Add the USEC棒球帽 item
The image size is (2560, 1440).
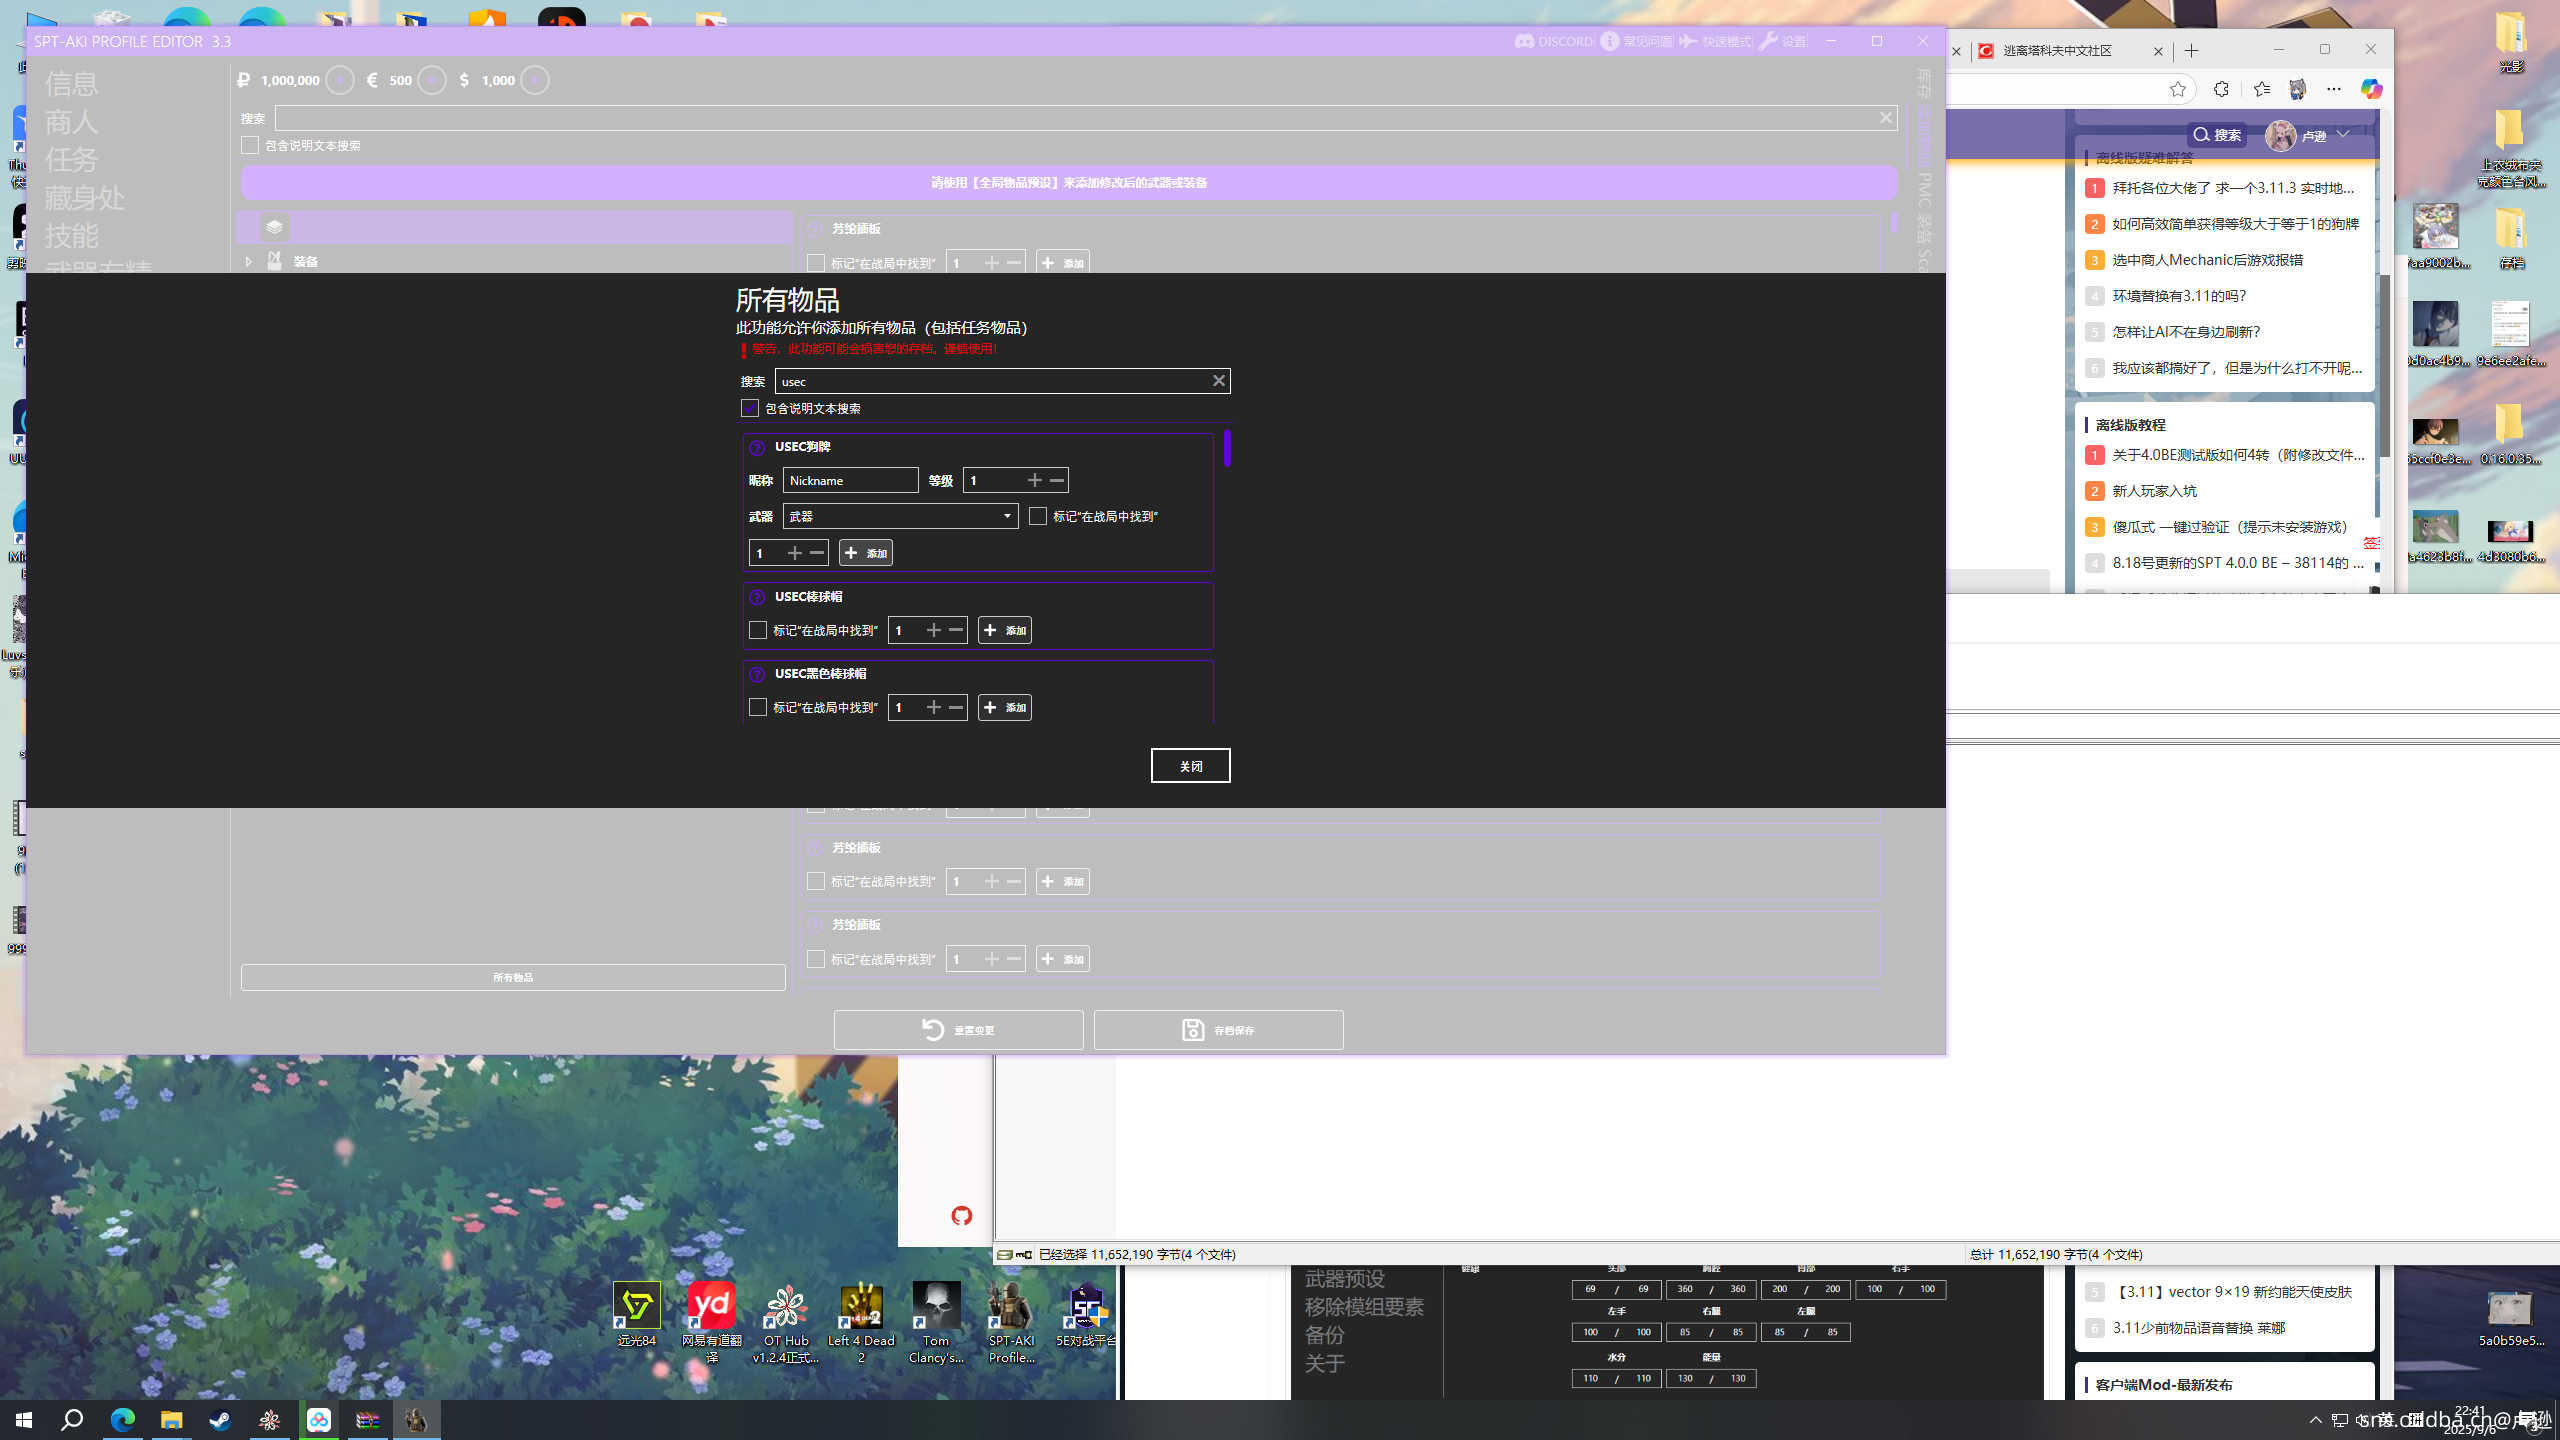pyautogui.click(x=1005, y=630)
